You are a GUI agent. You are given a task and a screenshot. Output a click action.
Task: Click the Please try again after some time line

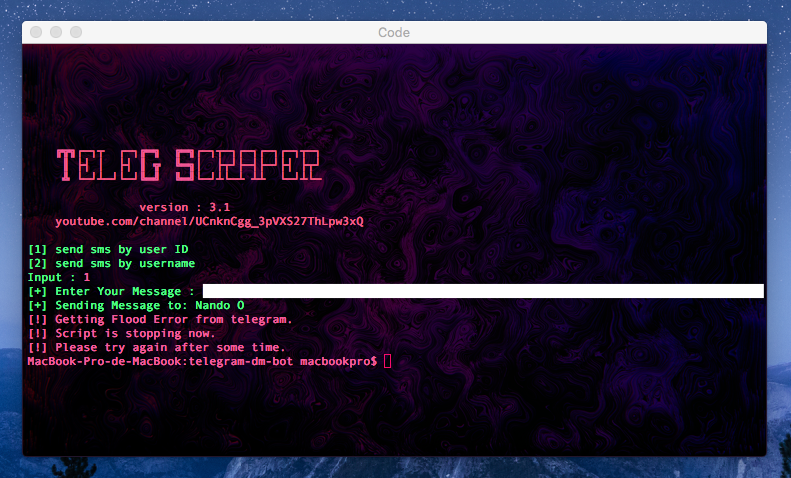pos(156,347)
